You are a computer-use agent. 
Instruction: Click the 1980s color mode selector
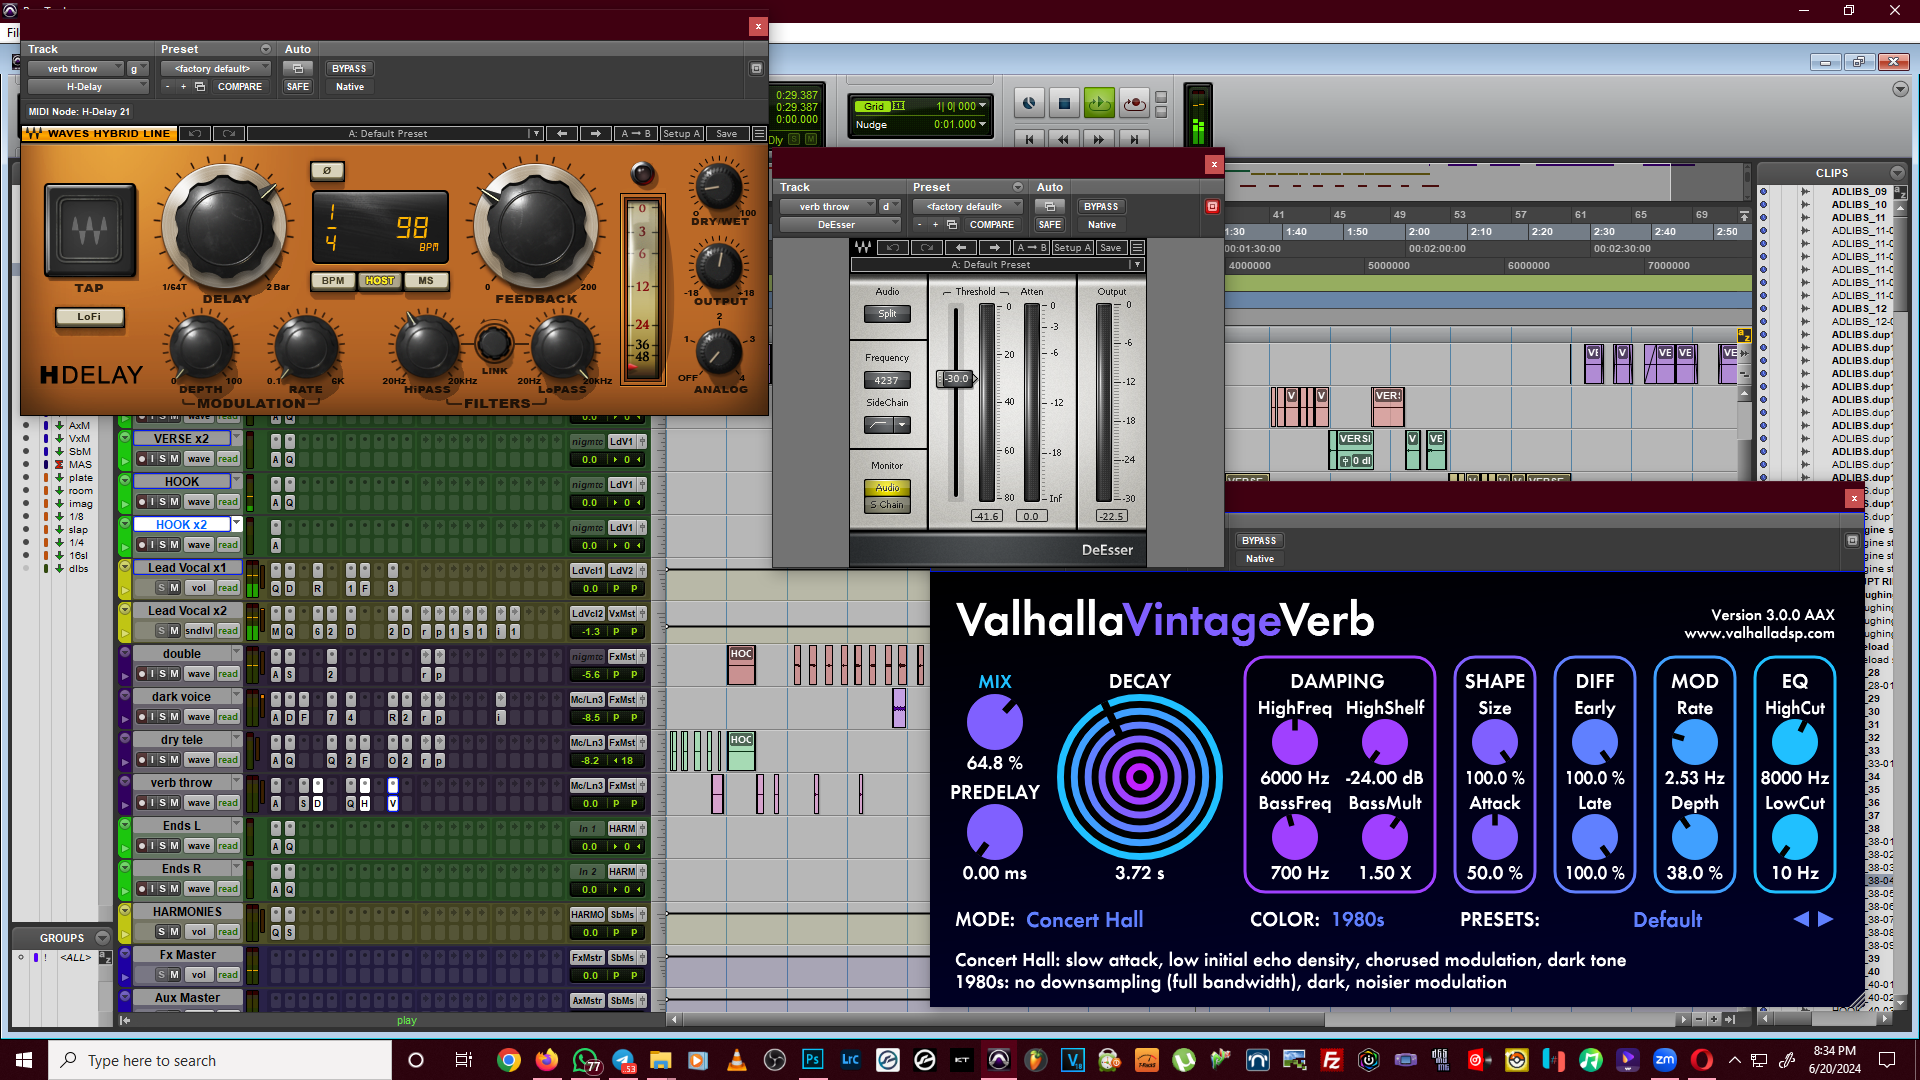coord(1357,920)
